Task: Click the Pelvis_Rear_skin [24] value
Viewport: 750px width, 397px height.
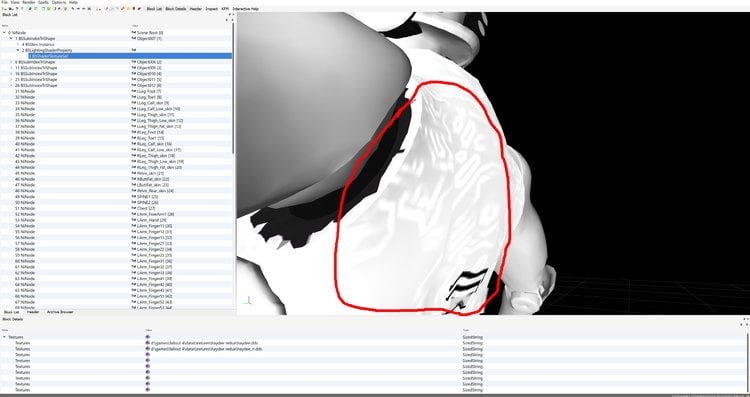Action: 155,191
